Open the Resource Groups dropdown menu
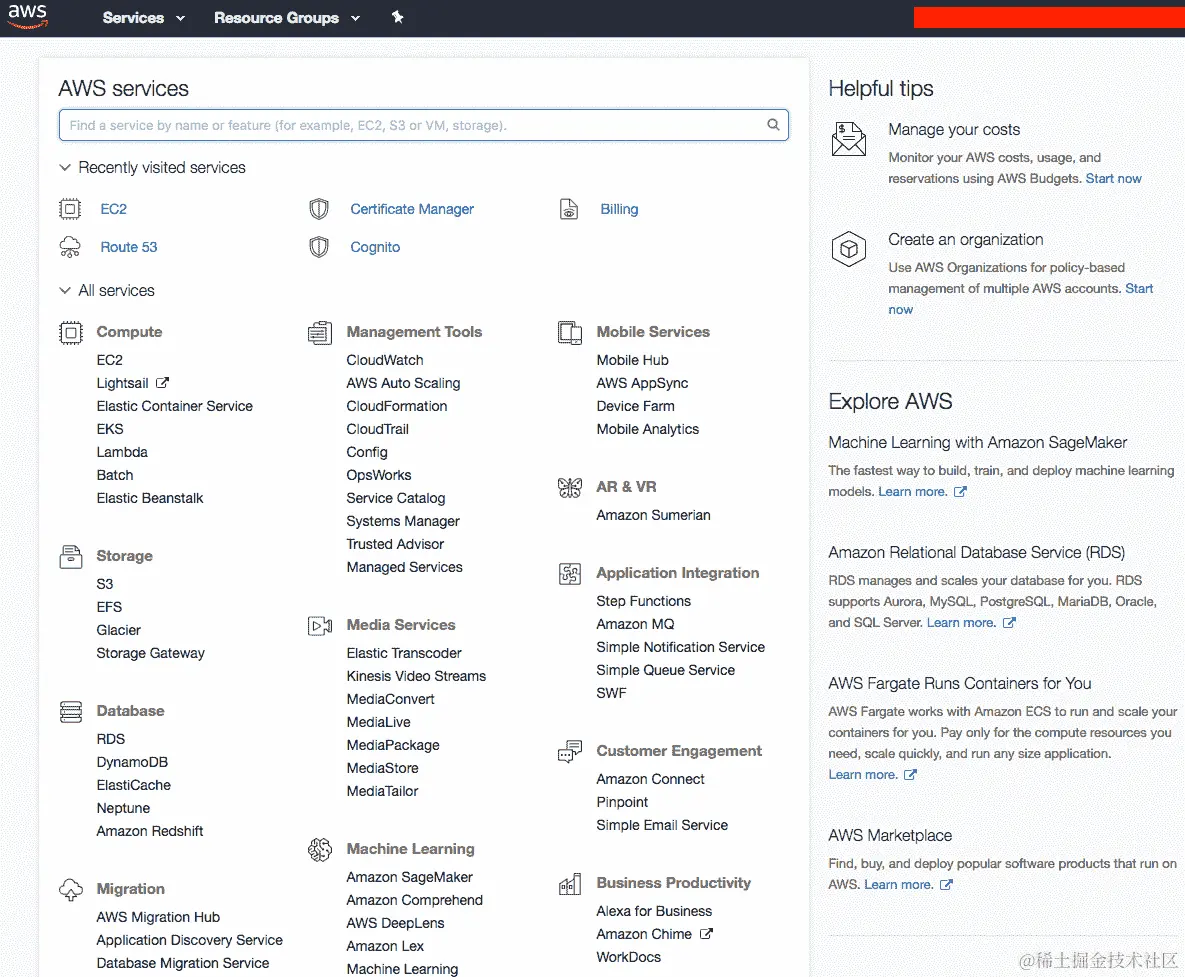This screenshot has width=1185, height=977. (286, 17)
